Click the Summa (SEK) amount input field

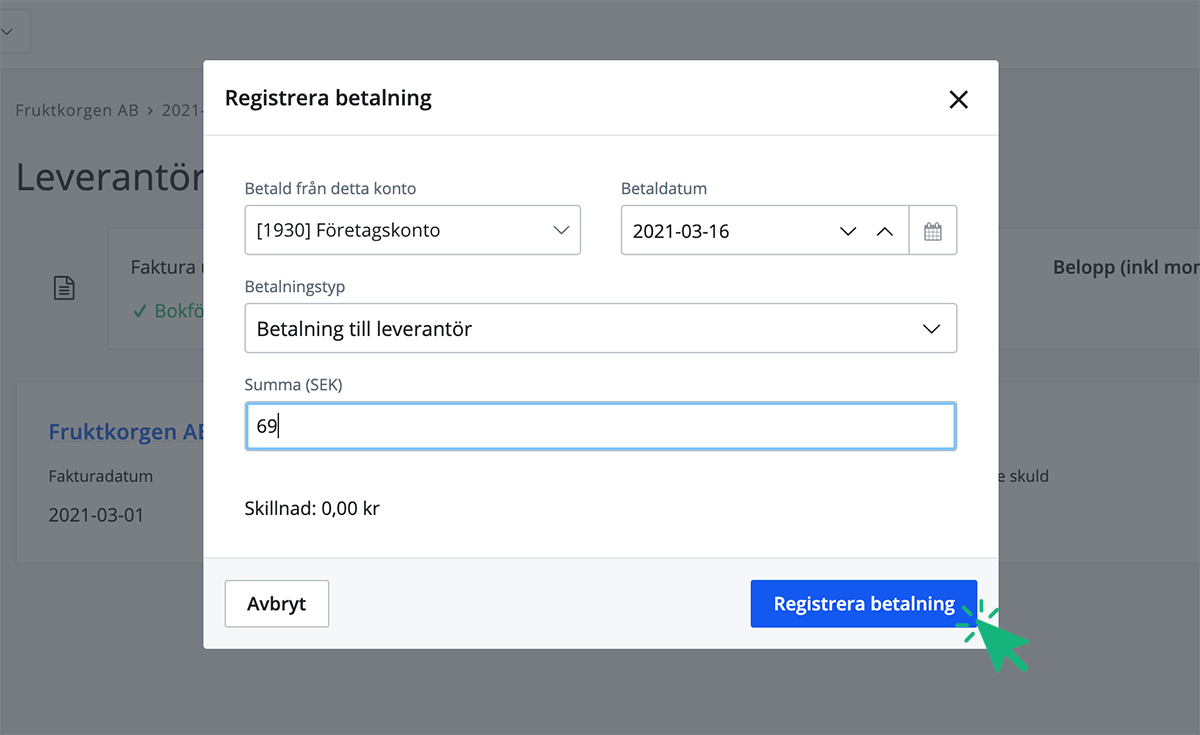(x=600, y=425)
